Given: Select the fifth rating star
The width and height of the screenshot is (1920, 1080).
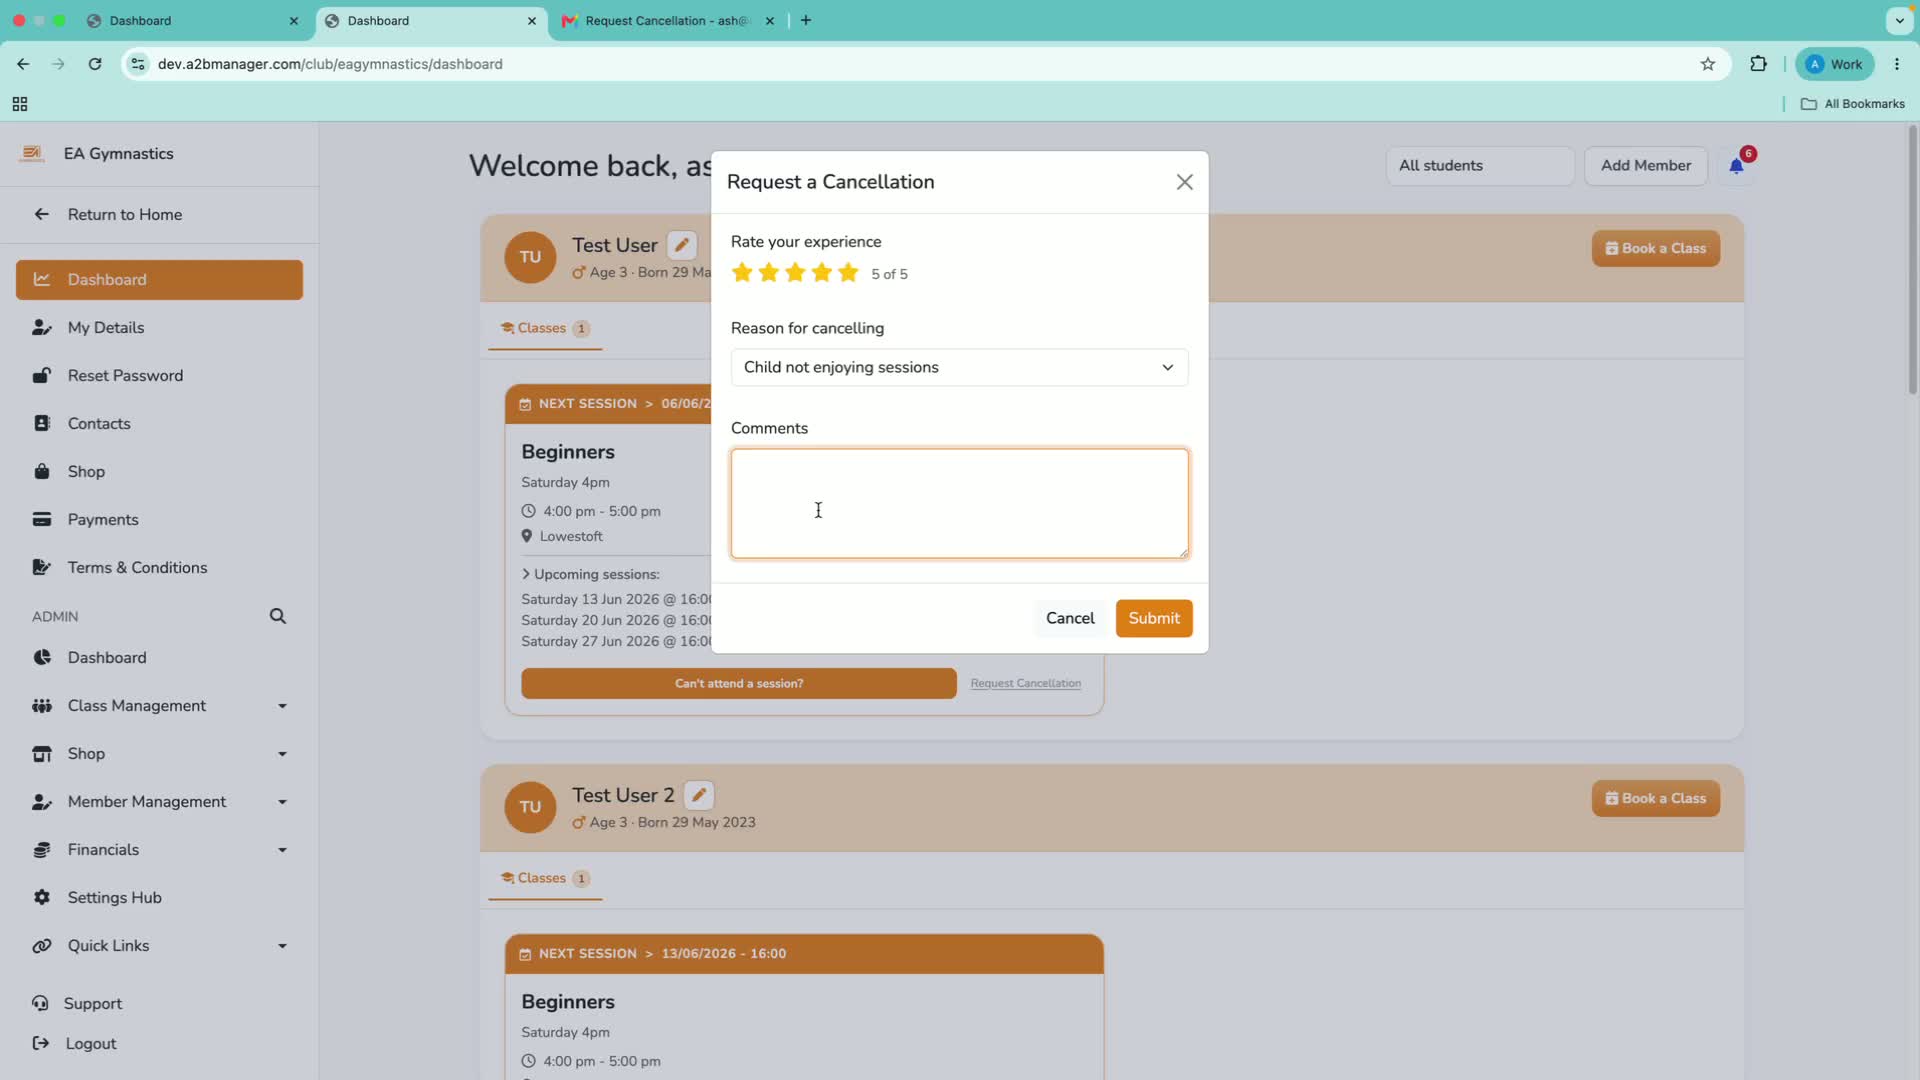Looking at the screenshot, I should tap(848, 273).
